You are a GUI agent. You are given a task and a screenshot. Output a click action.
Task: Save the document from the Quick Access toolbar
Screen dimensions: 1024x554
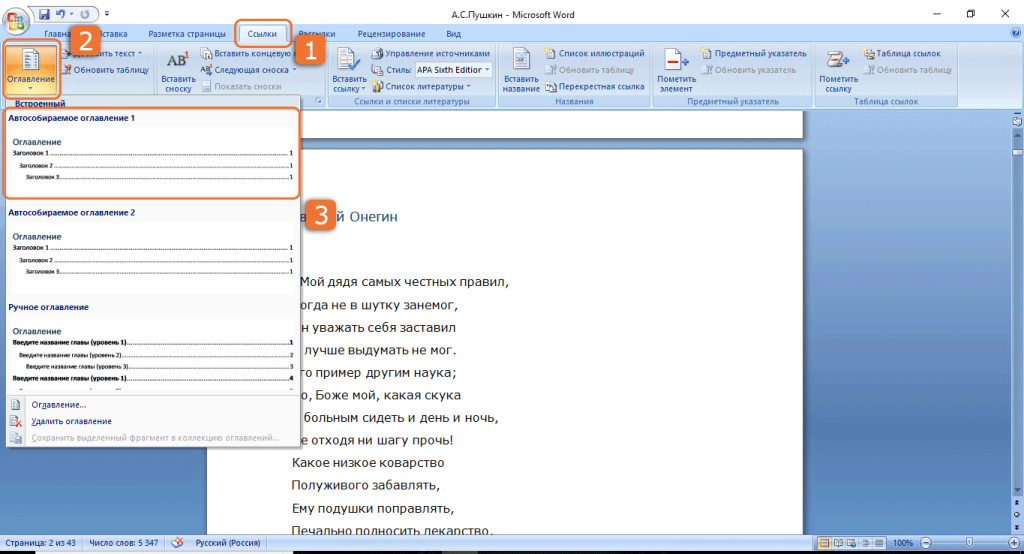tap(44, 14)
